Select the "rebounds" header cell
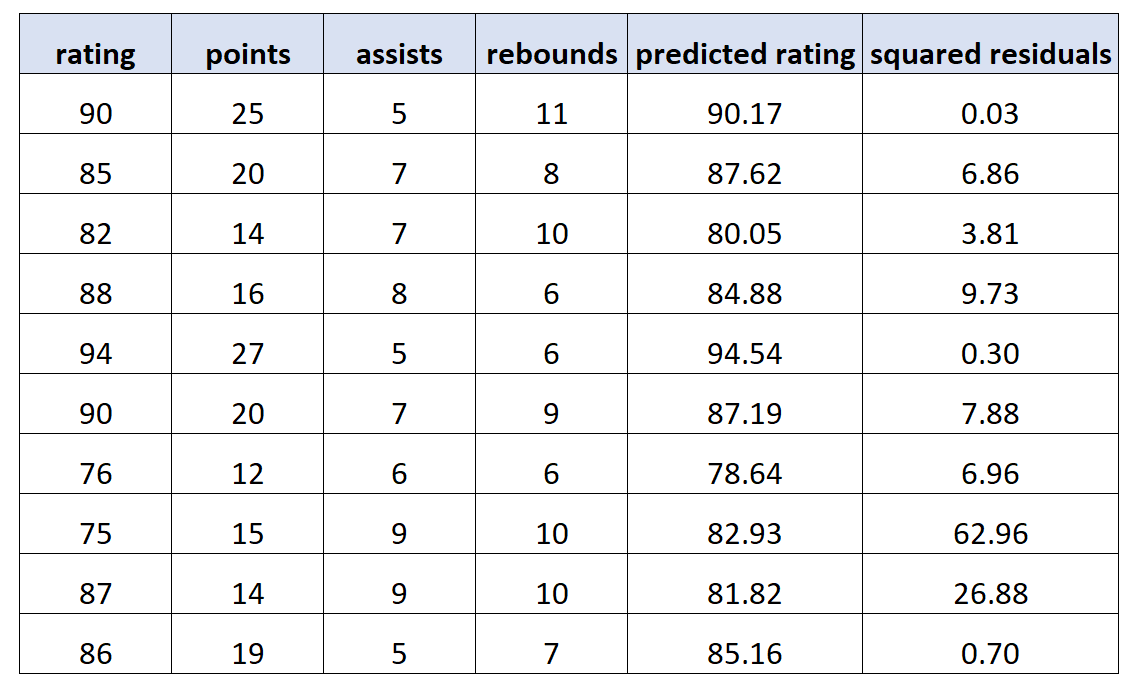1140x686 pixels. [x=551, y=54]
